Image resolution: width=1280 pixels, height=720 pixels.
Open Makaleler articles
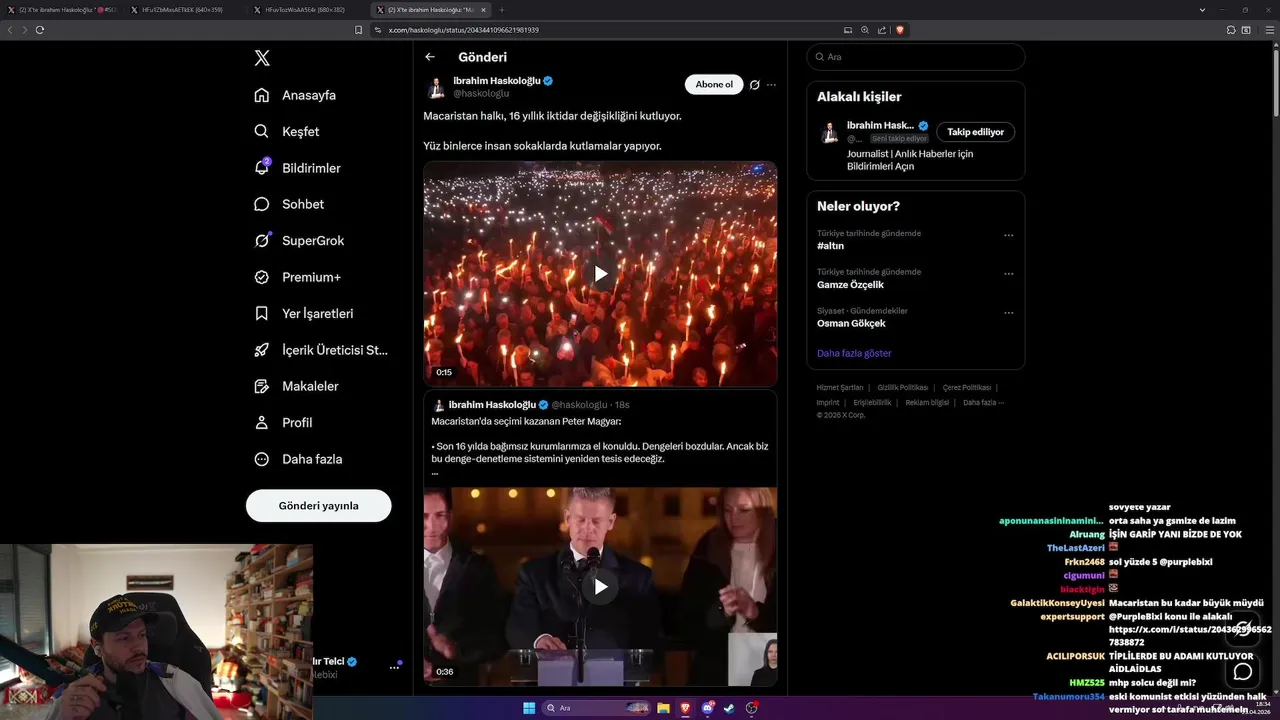[x=296, y=386]
